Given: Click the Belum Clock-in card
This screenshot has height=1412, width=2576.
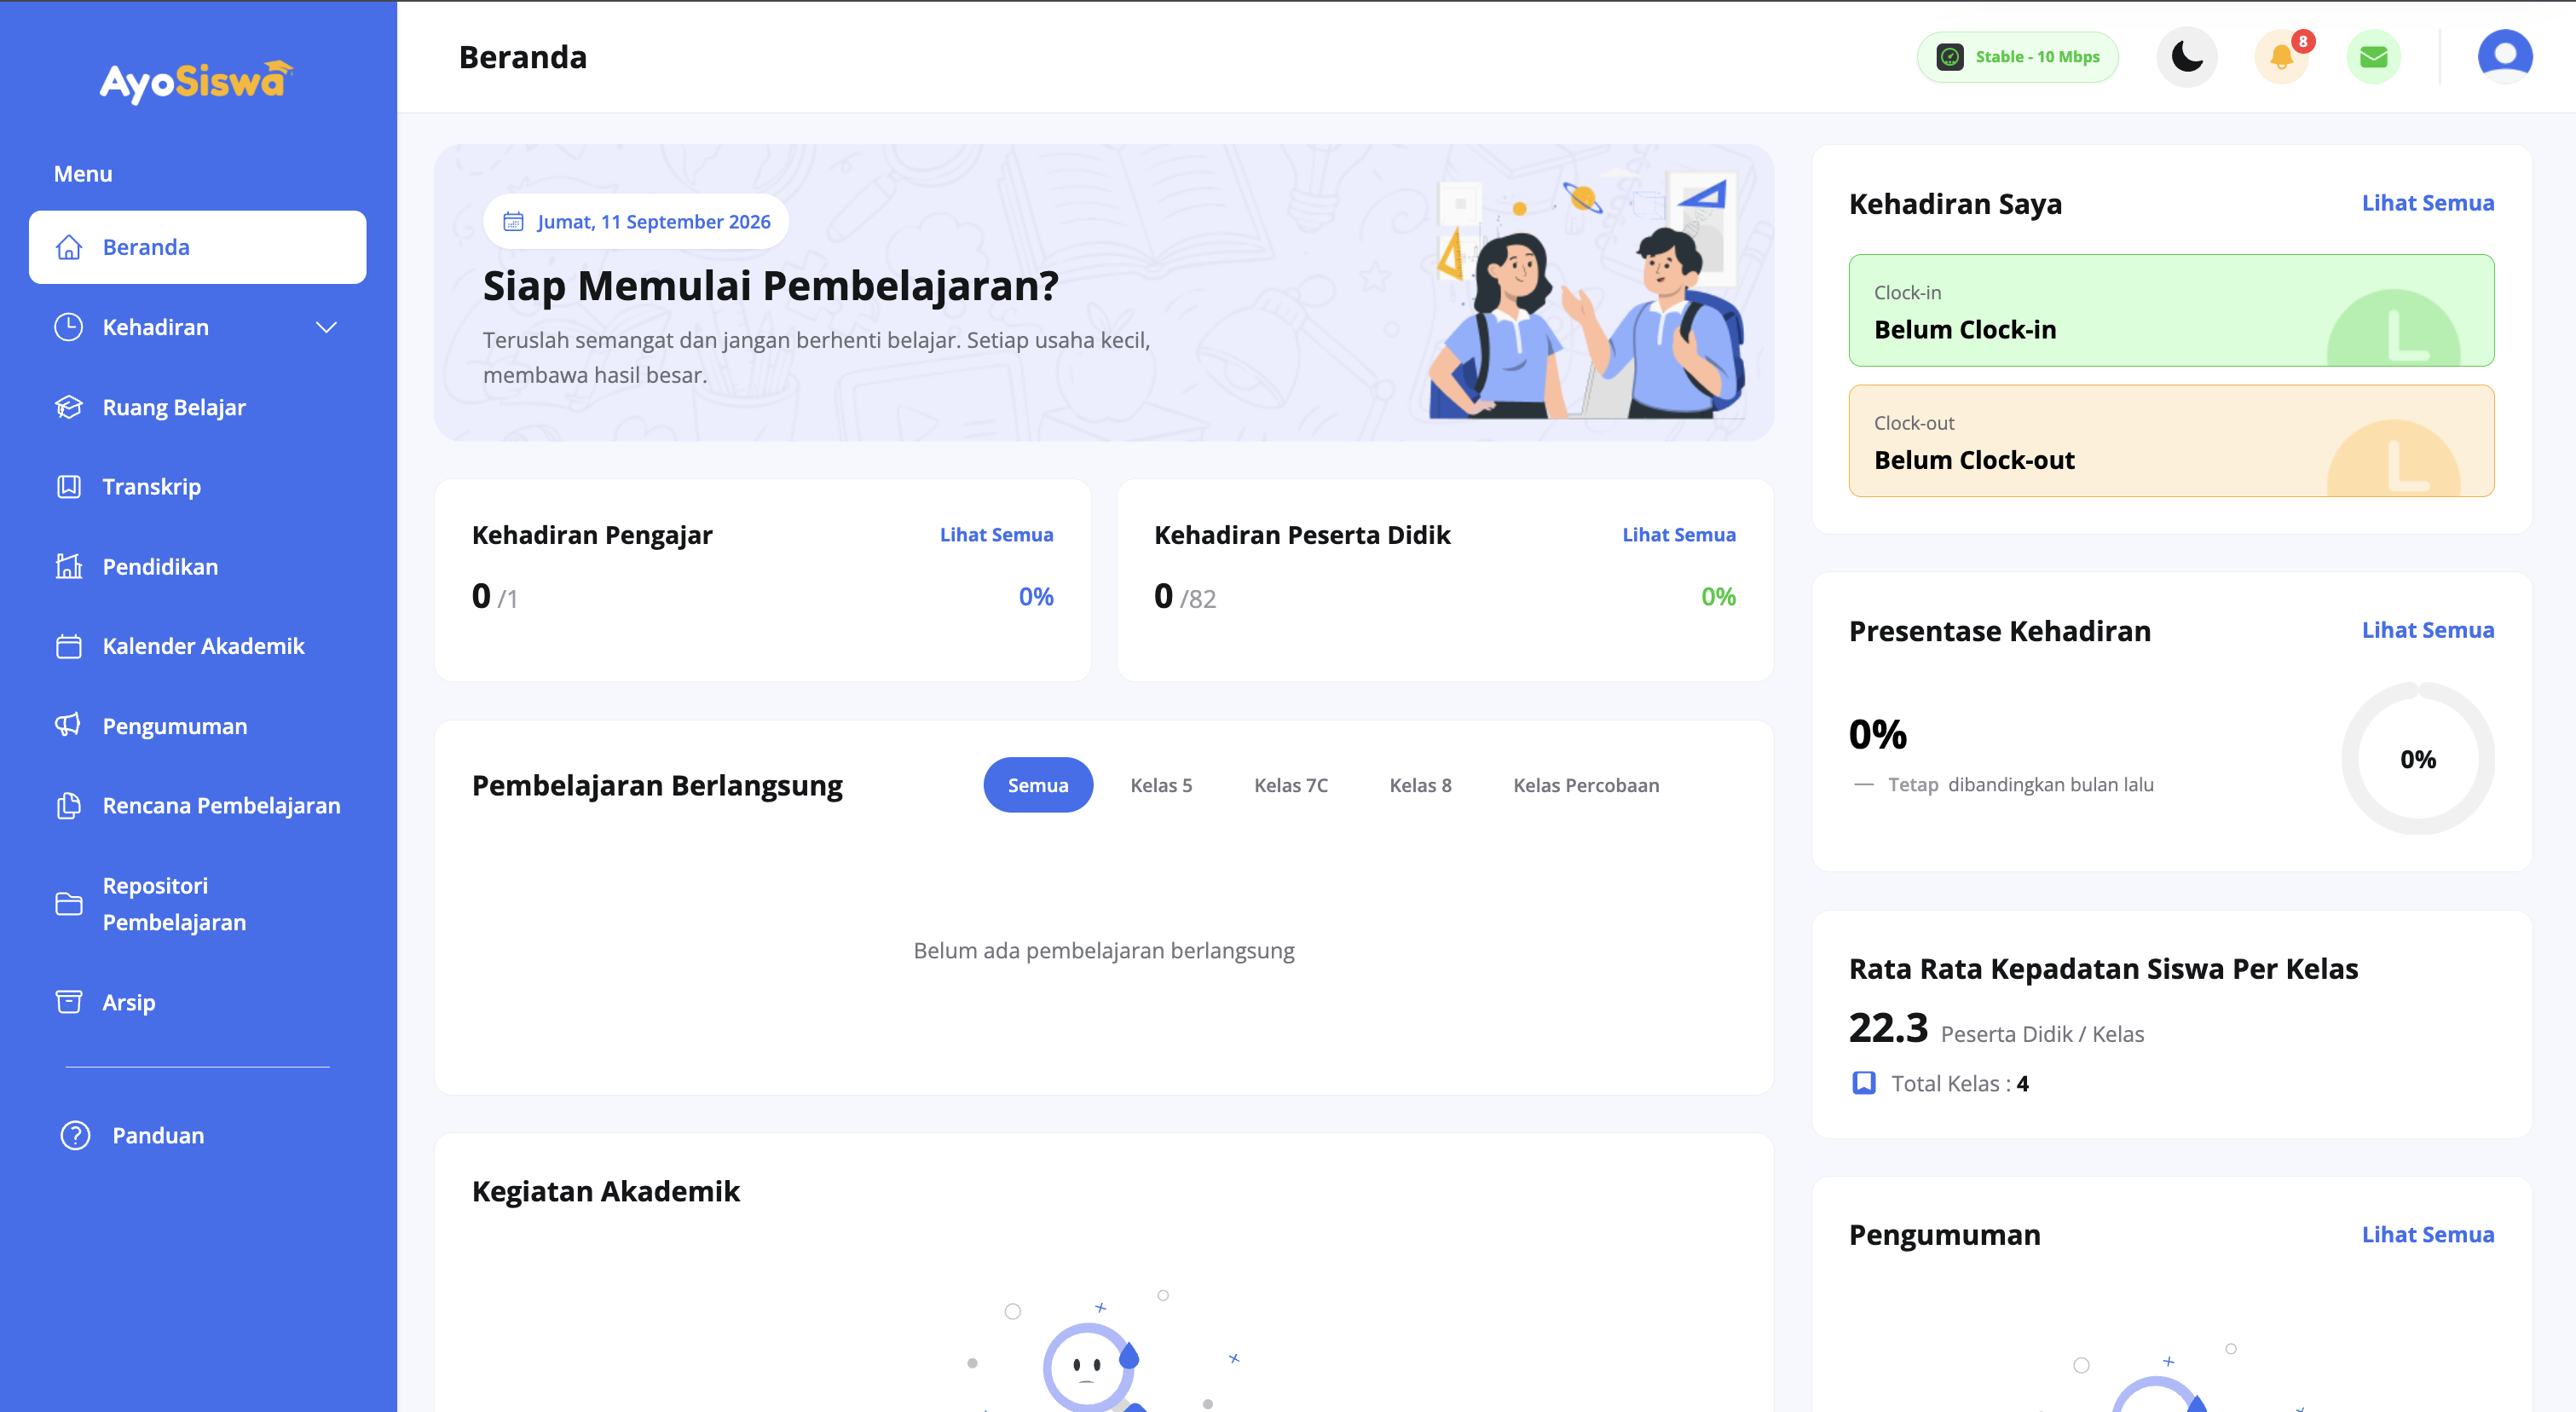Looking at the screenshot, I should tap(2172, 310).
